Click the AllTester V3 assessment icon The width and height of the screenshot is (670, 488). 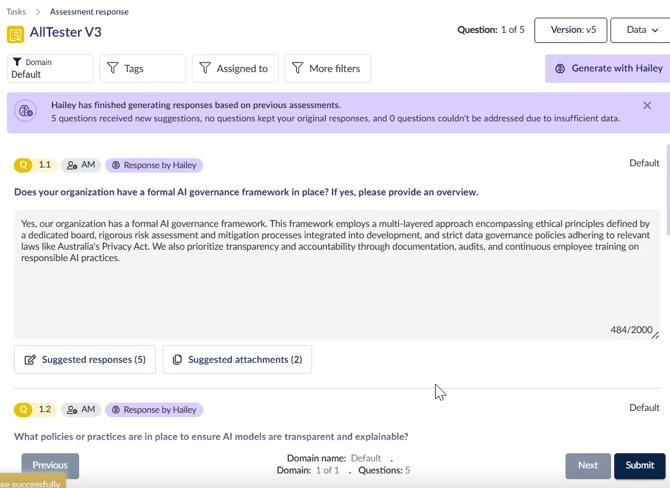(x=15, y=34)
